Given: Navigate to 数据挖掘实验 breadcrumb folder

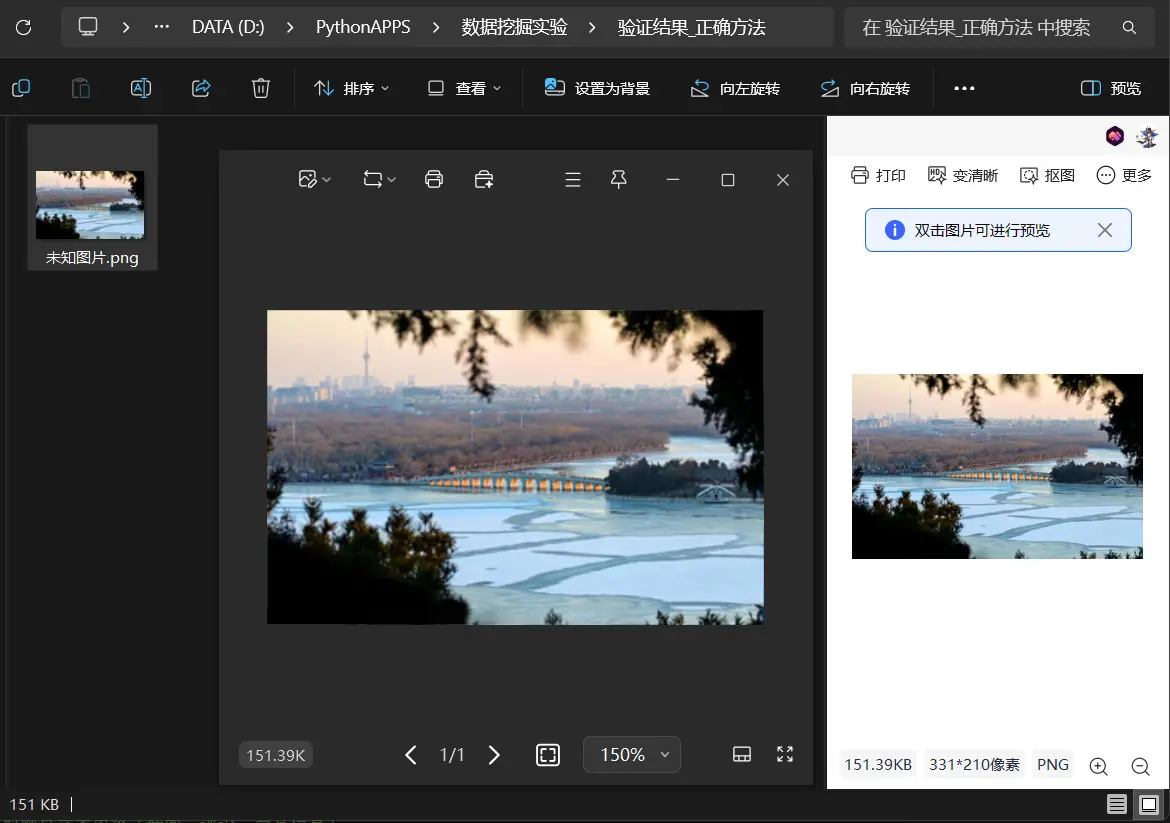Looking at the screenshot, I should (514, 27).
